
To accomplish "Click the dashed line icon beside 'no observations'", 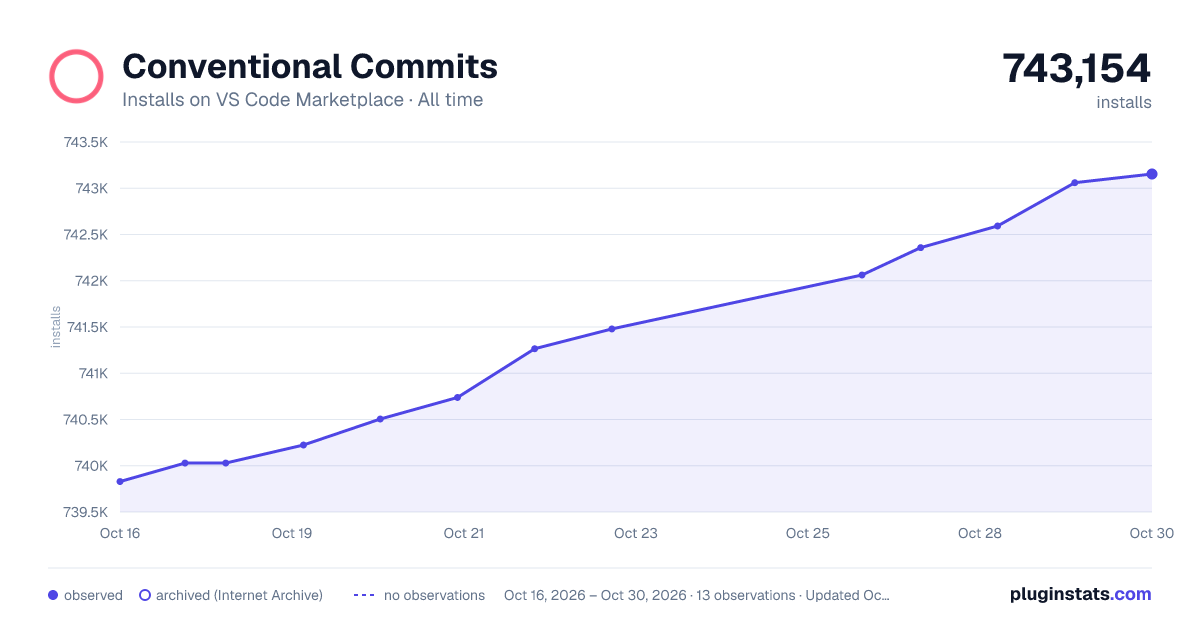I will click(364, 595).
